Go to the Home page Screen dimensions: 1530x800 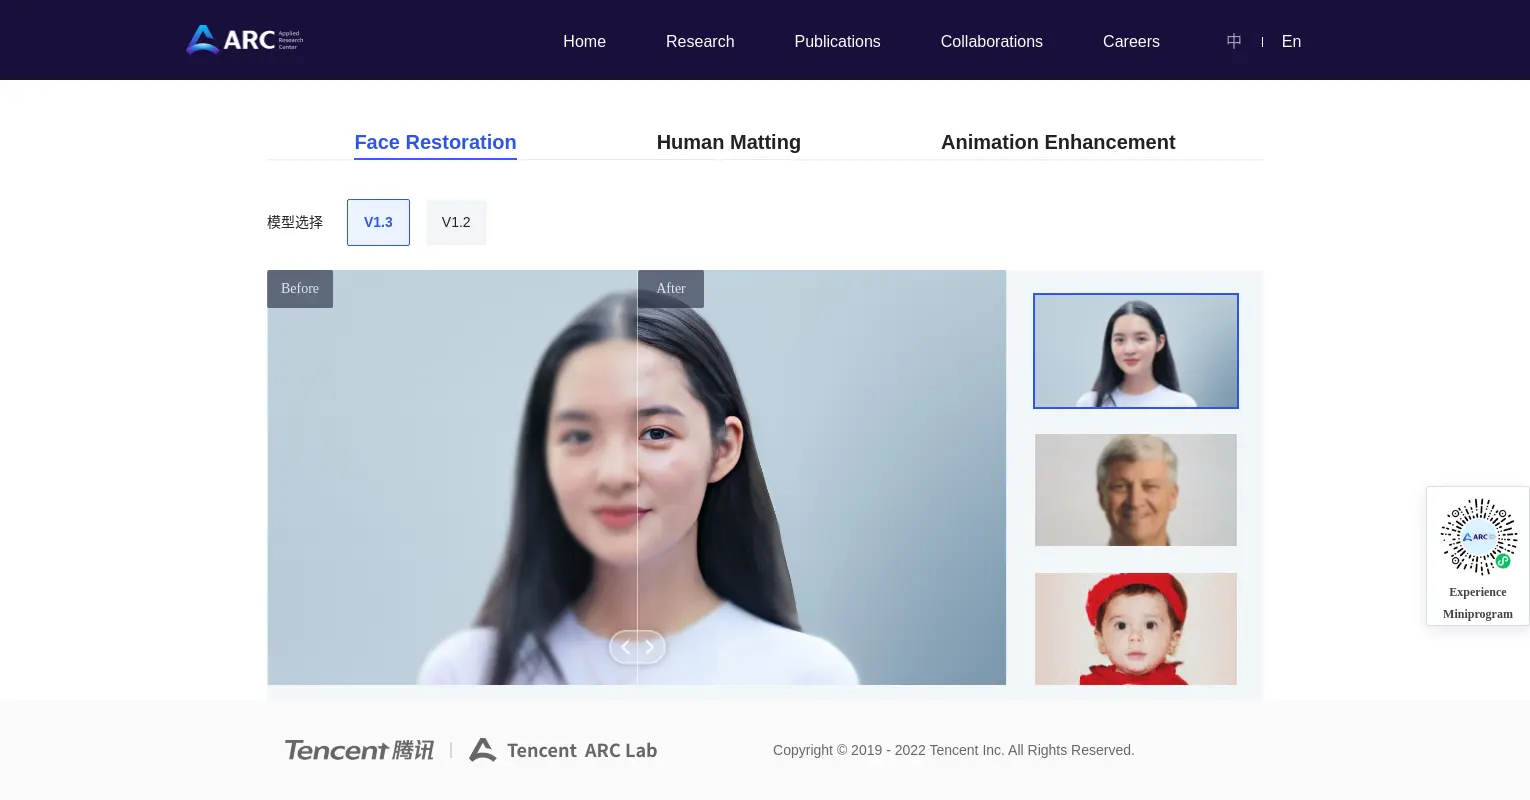[584, 41]
